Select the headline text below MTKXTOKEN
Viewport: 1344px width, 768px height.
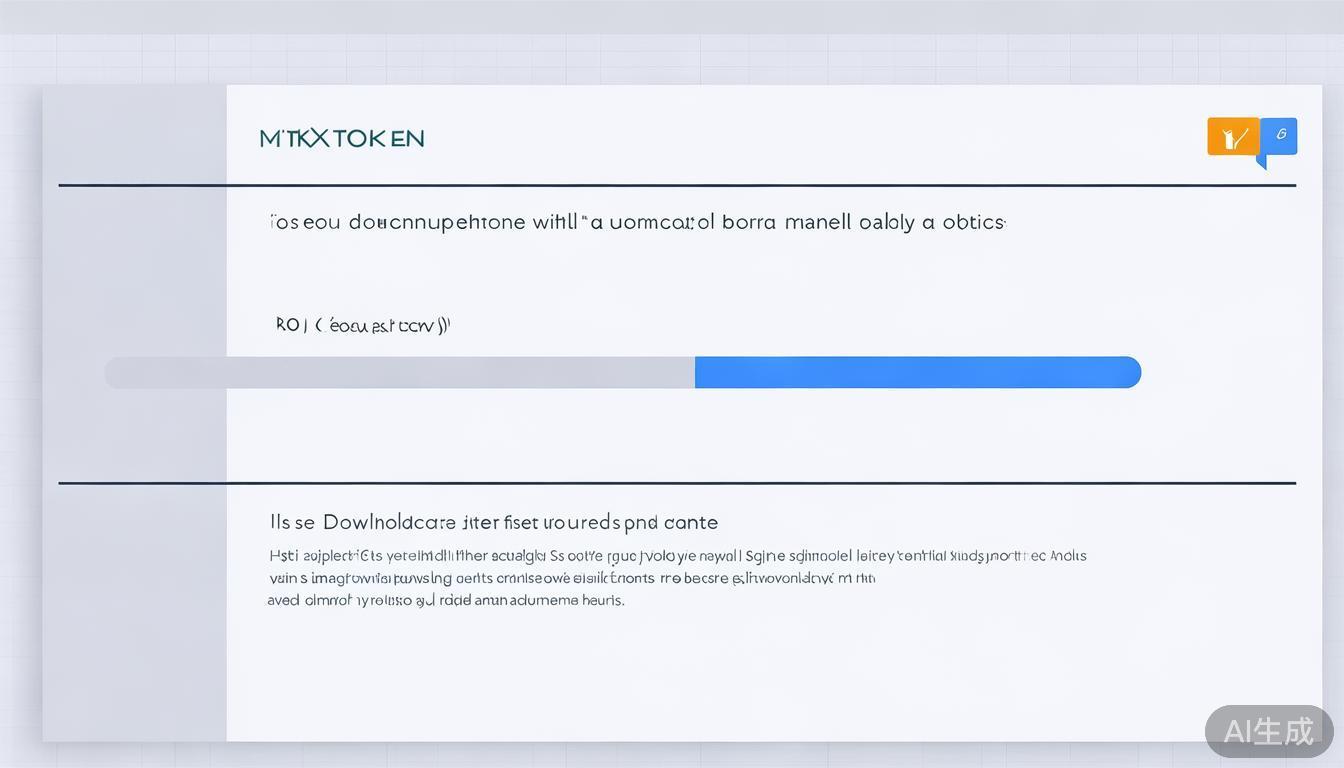[x=637, y=222]
